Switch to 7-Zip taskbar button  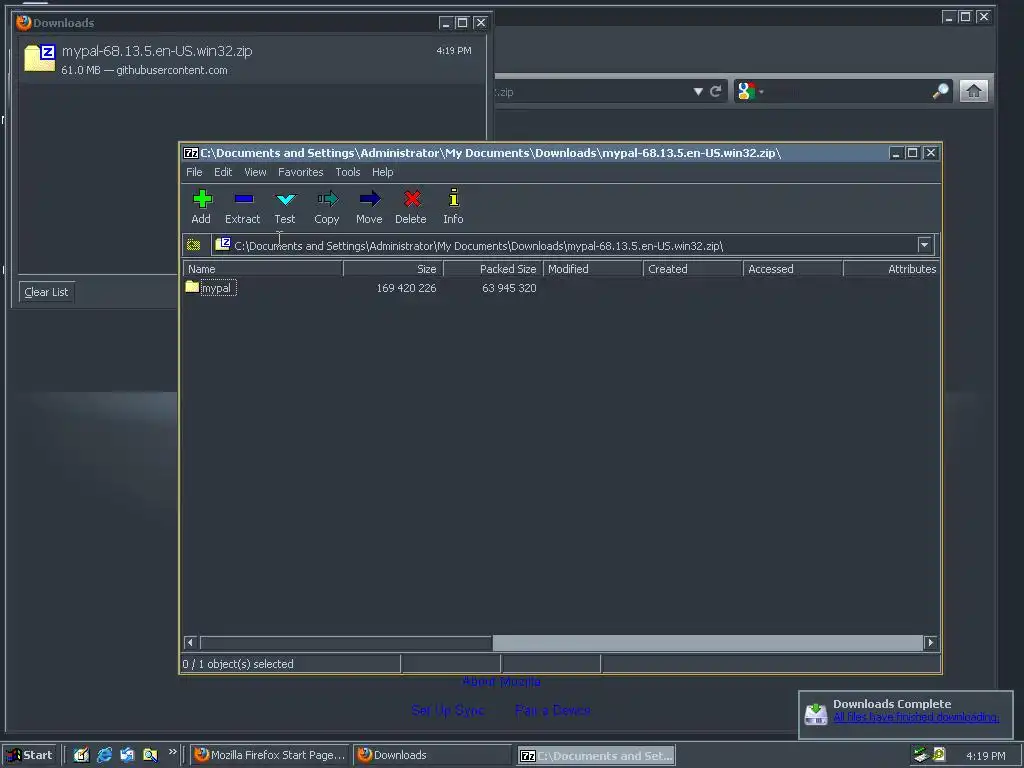coord(596,756)
